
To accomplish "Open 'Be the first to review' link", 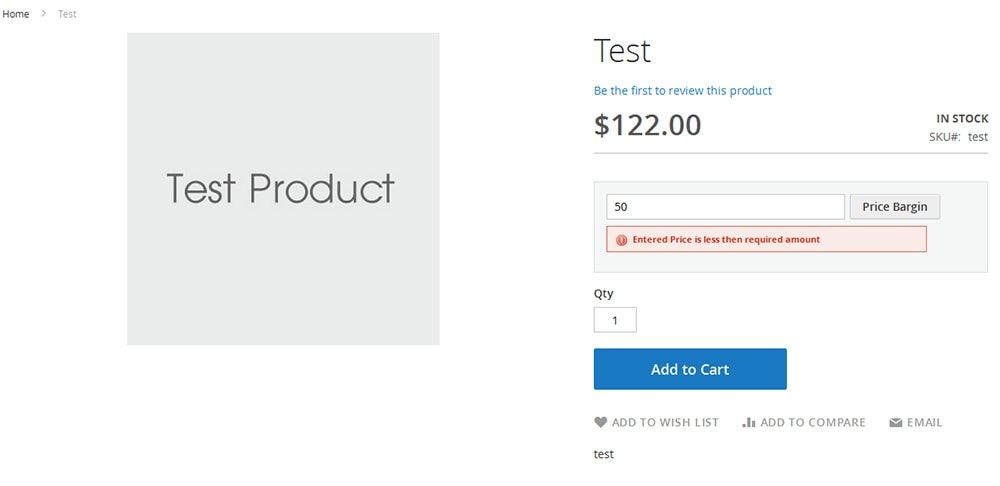I will tap(682, 91).
